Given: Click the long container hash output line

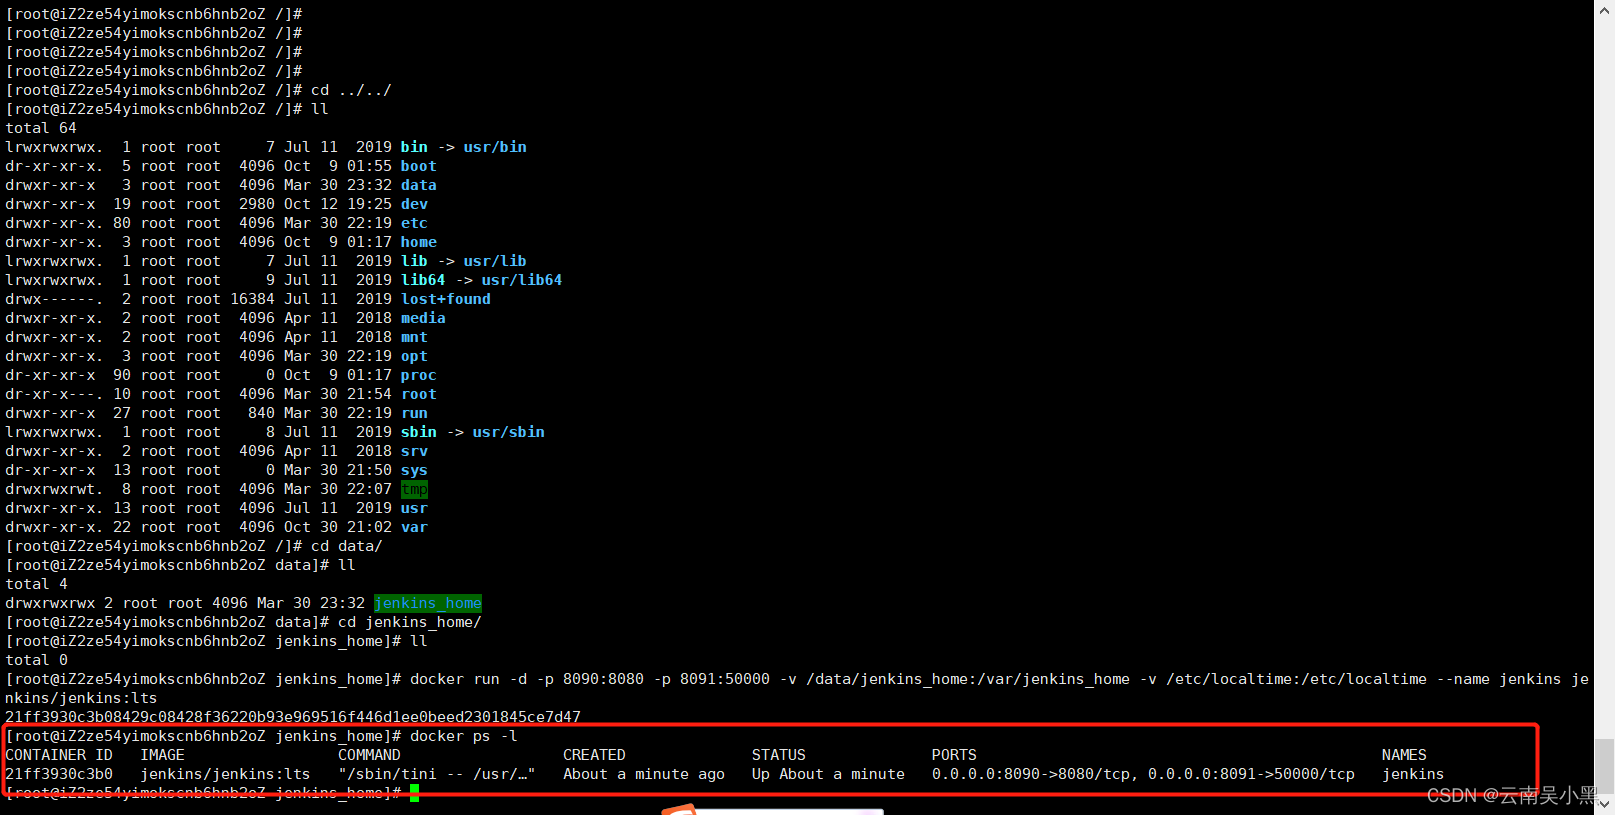Looking at the screenshot, I should [x=293, y=717].
